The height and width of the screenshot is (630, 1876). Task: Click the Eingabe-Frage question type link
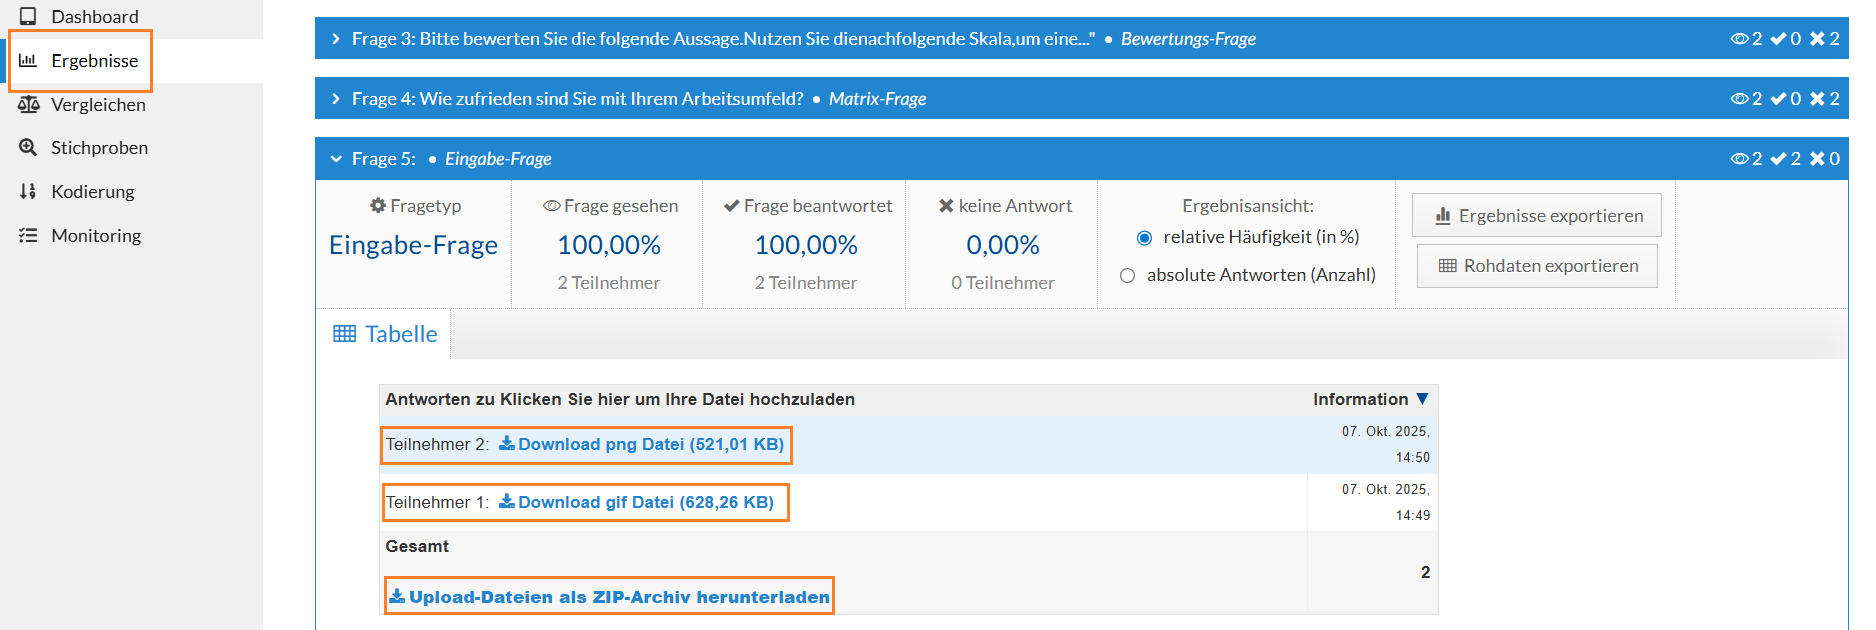(x=413, y=245)
